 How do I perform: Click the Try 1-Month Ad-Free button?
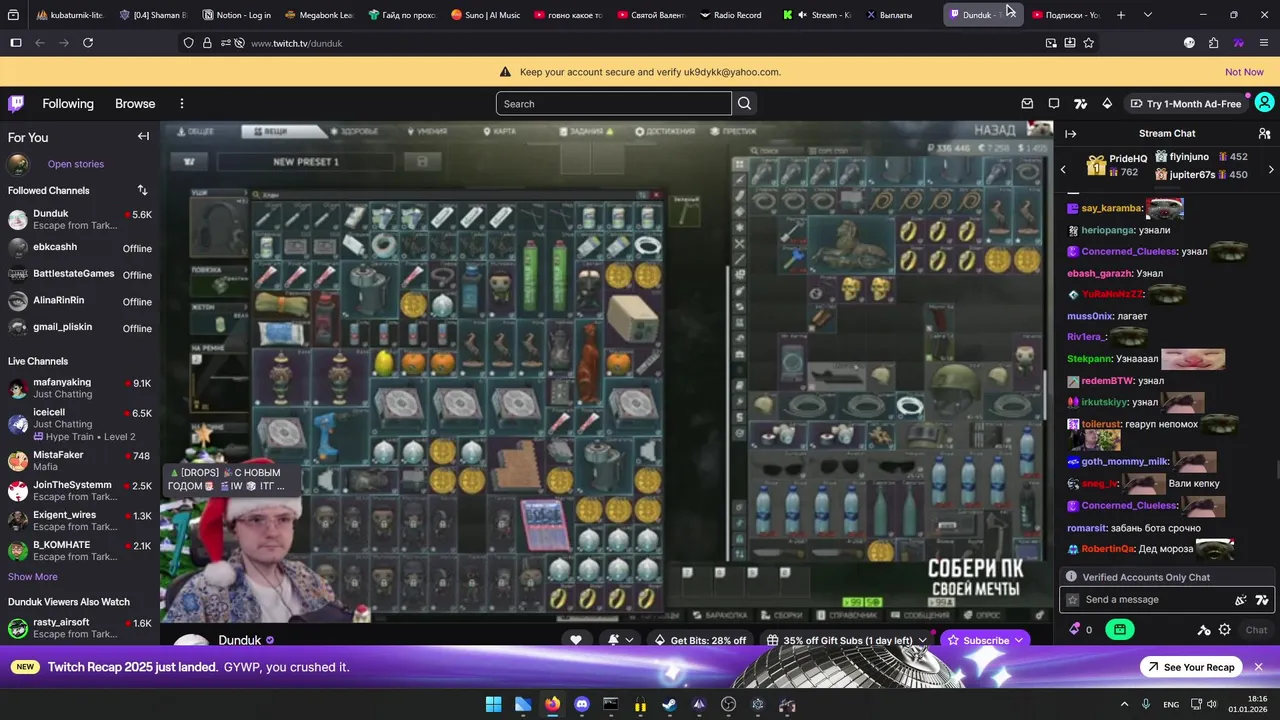(1186, 104)
